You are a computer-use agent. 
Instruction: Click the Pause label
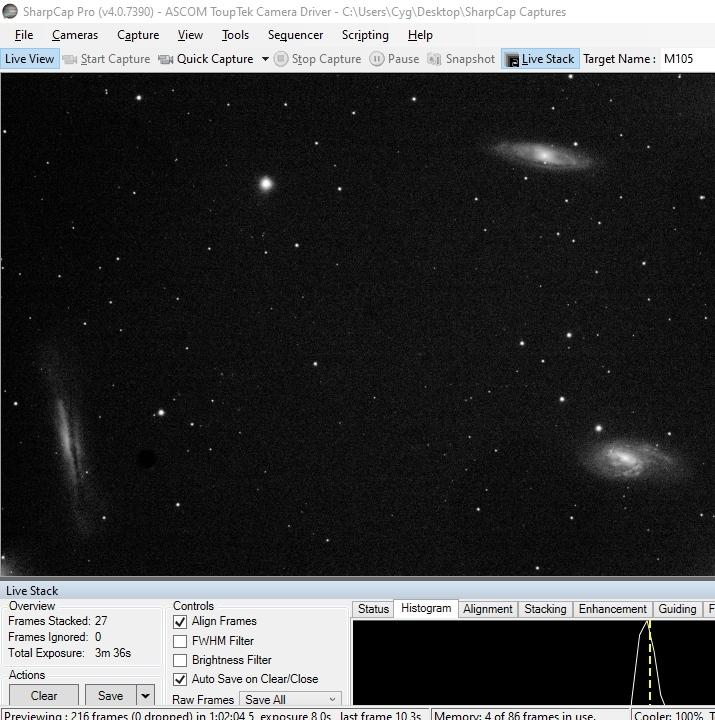(403, 59)
